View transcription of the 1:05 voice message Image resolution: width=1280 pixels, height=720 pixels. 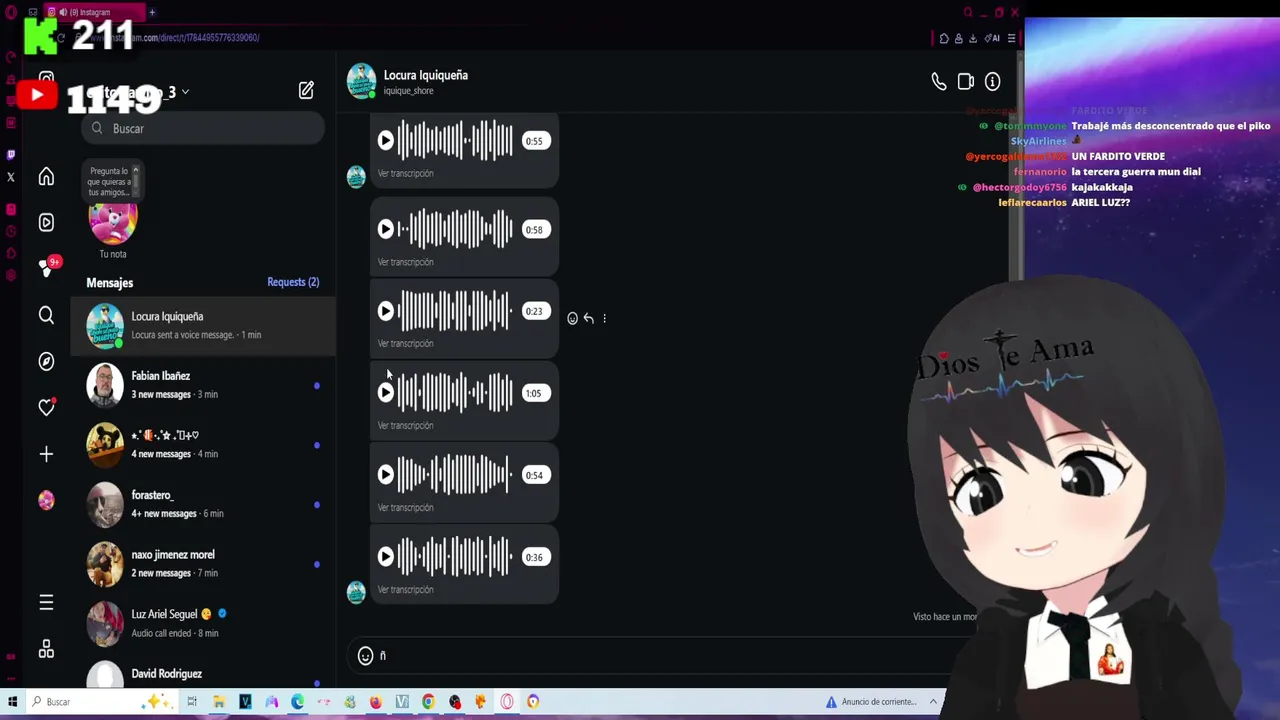coord(405,425)
